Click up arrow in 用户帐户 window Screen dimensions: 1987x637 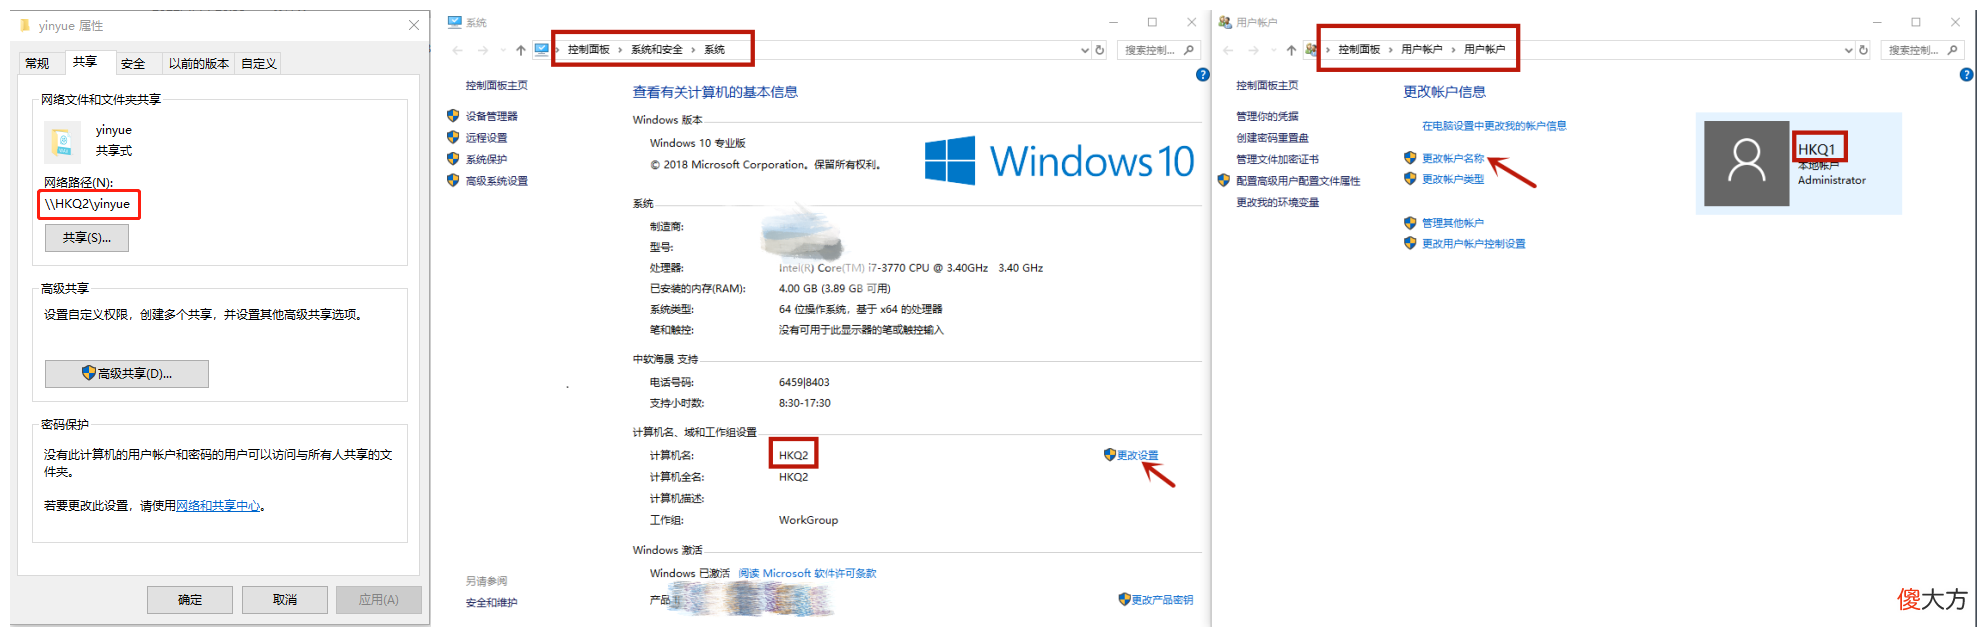click(x=1291, y=50)
